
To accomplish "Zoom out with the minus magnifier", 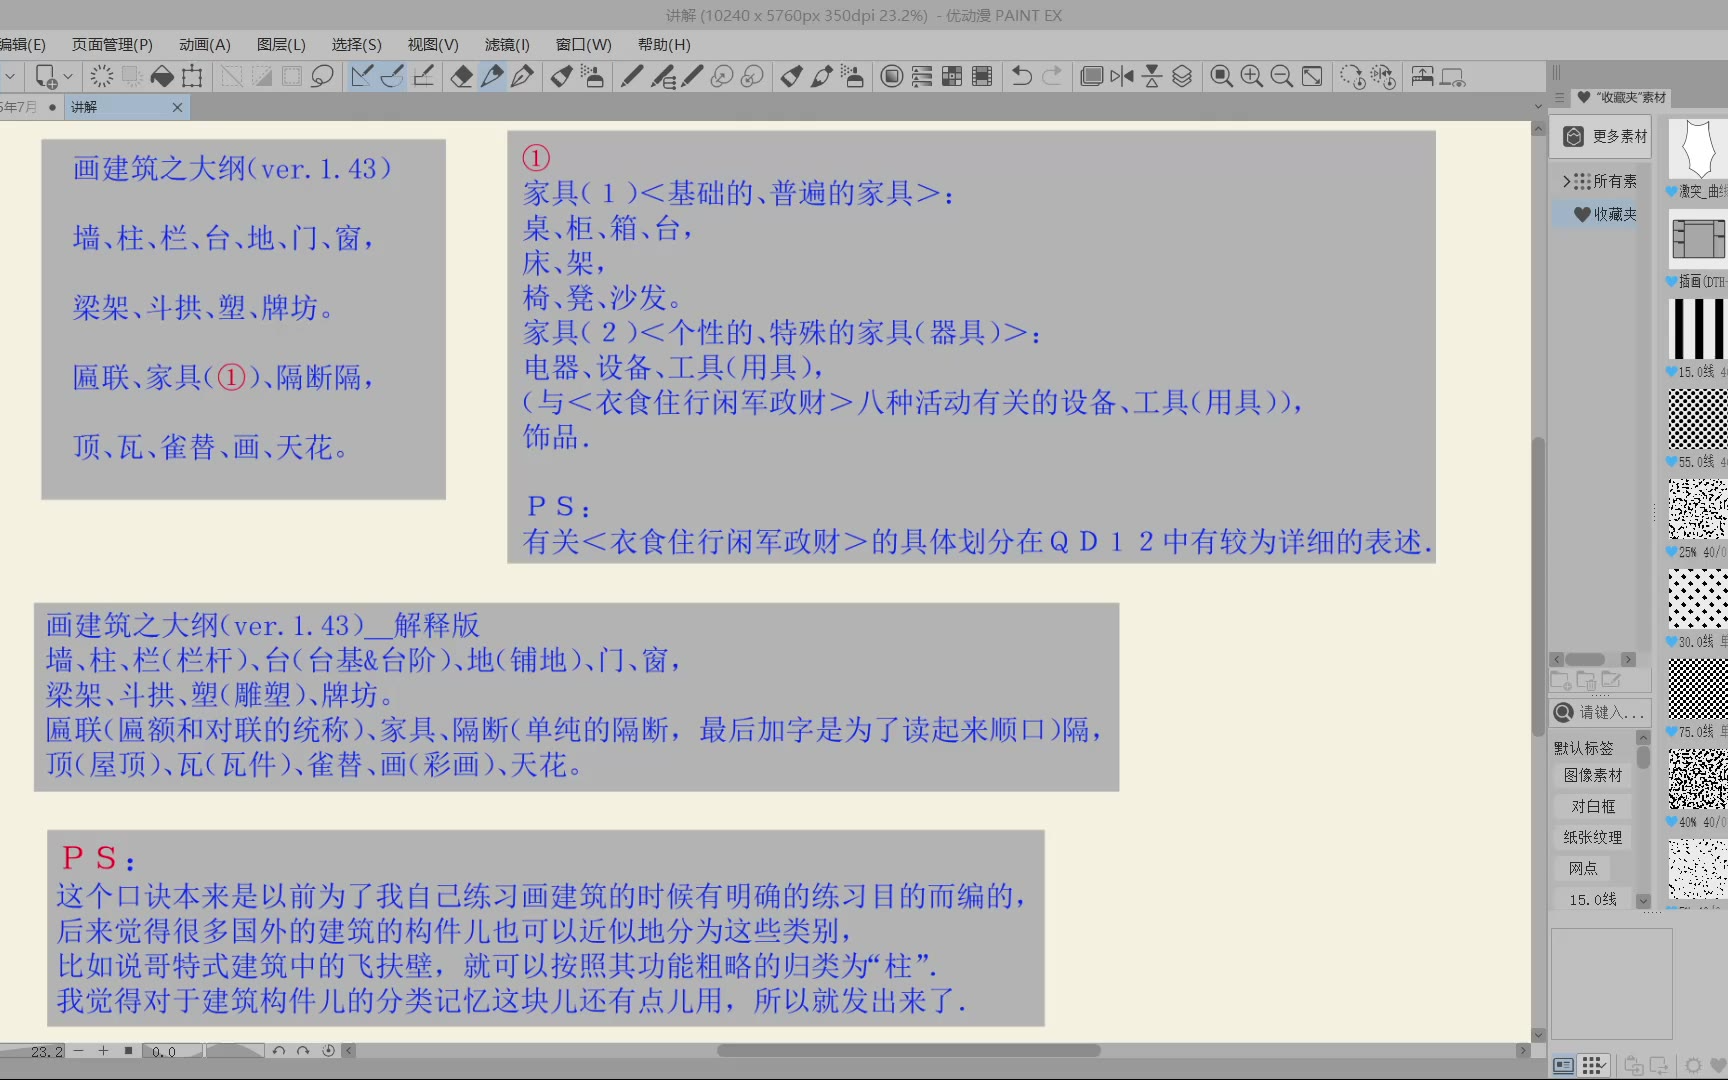I will tap(1281, 77).
